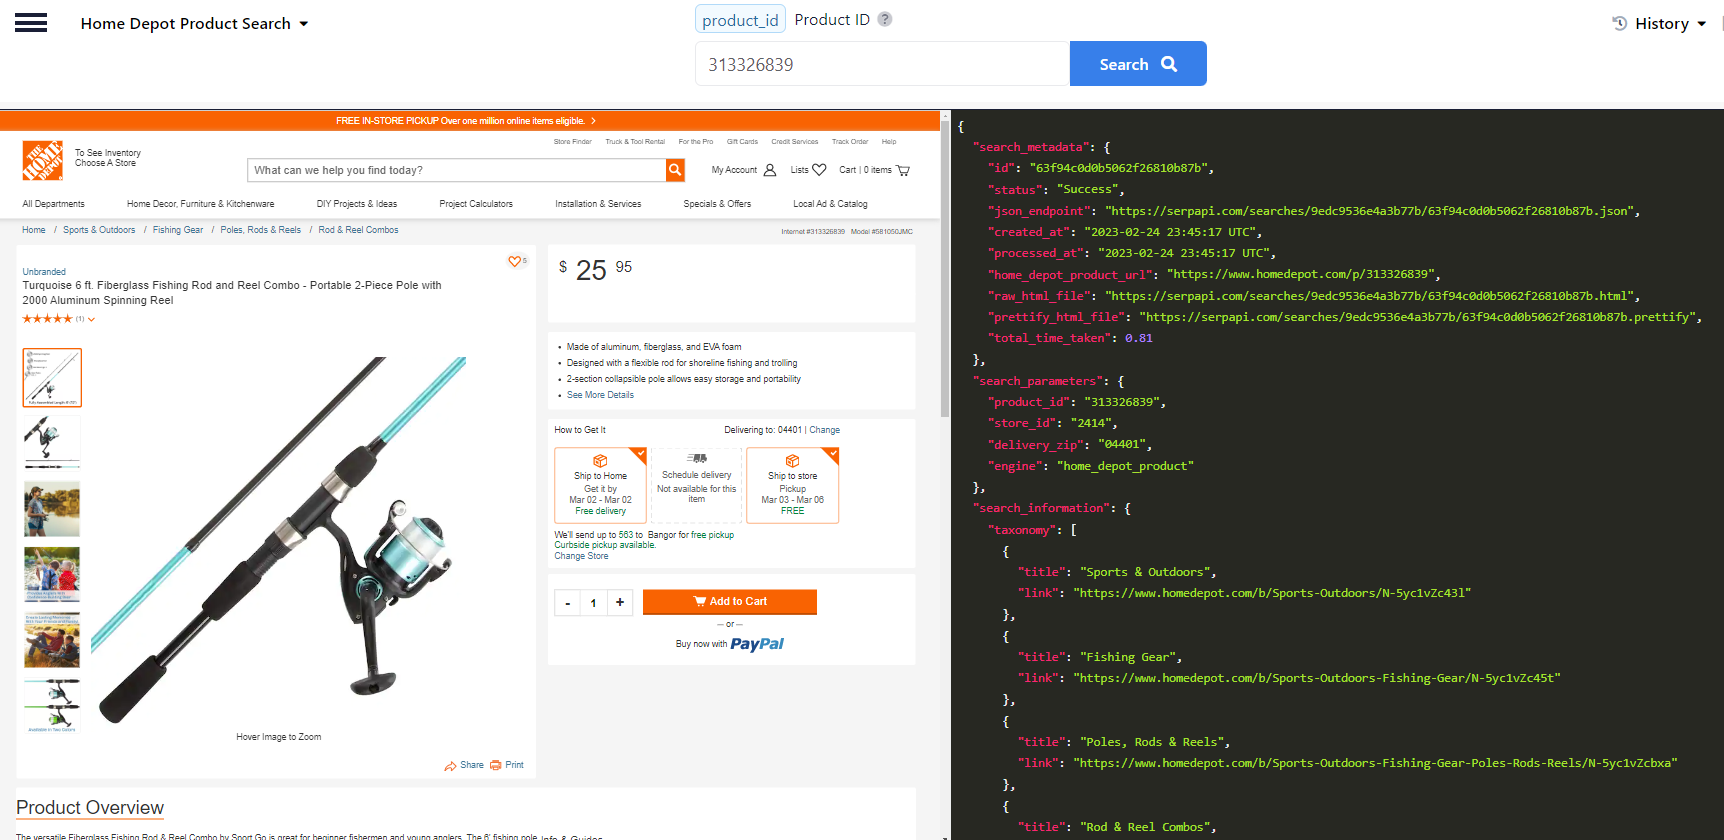Click Add to Cart button
1724x840 pixels.
730,602
